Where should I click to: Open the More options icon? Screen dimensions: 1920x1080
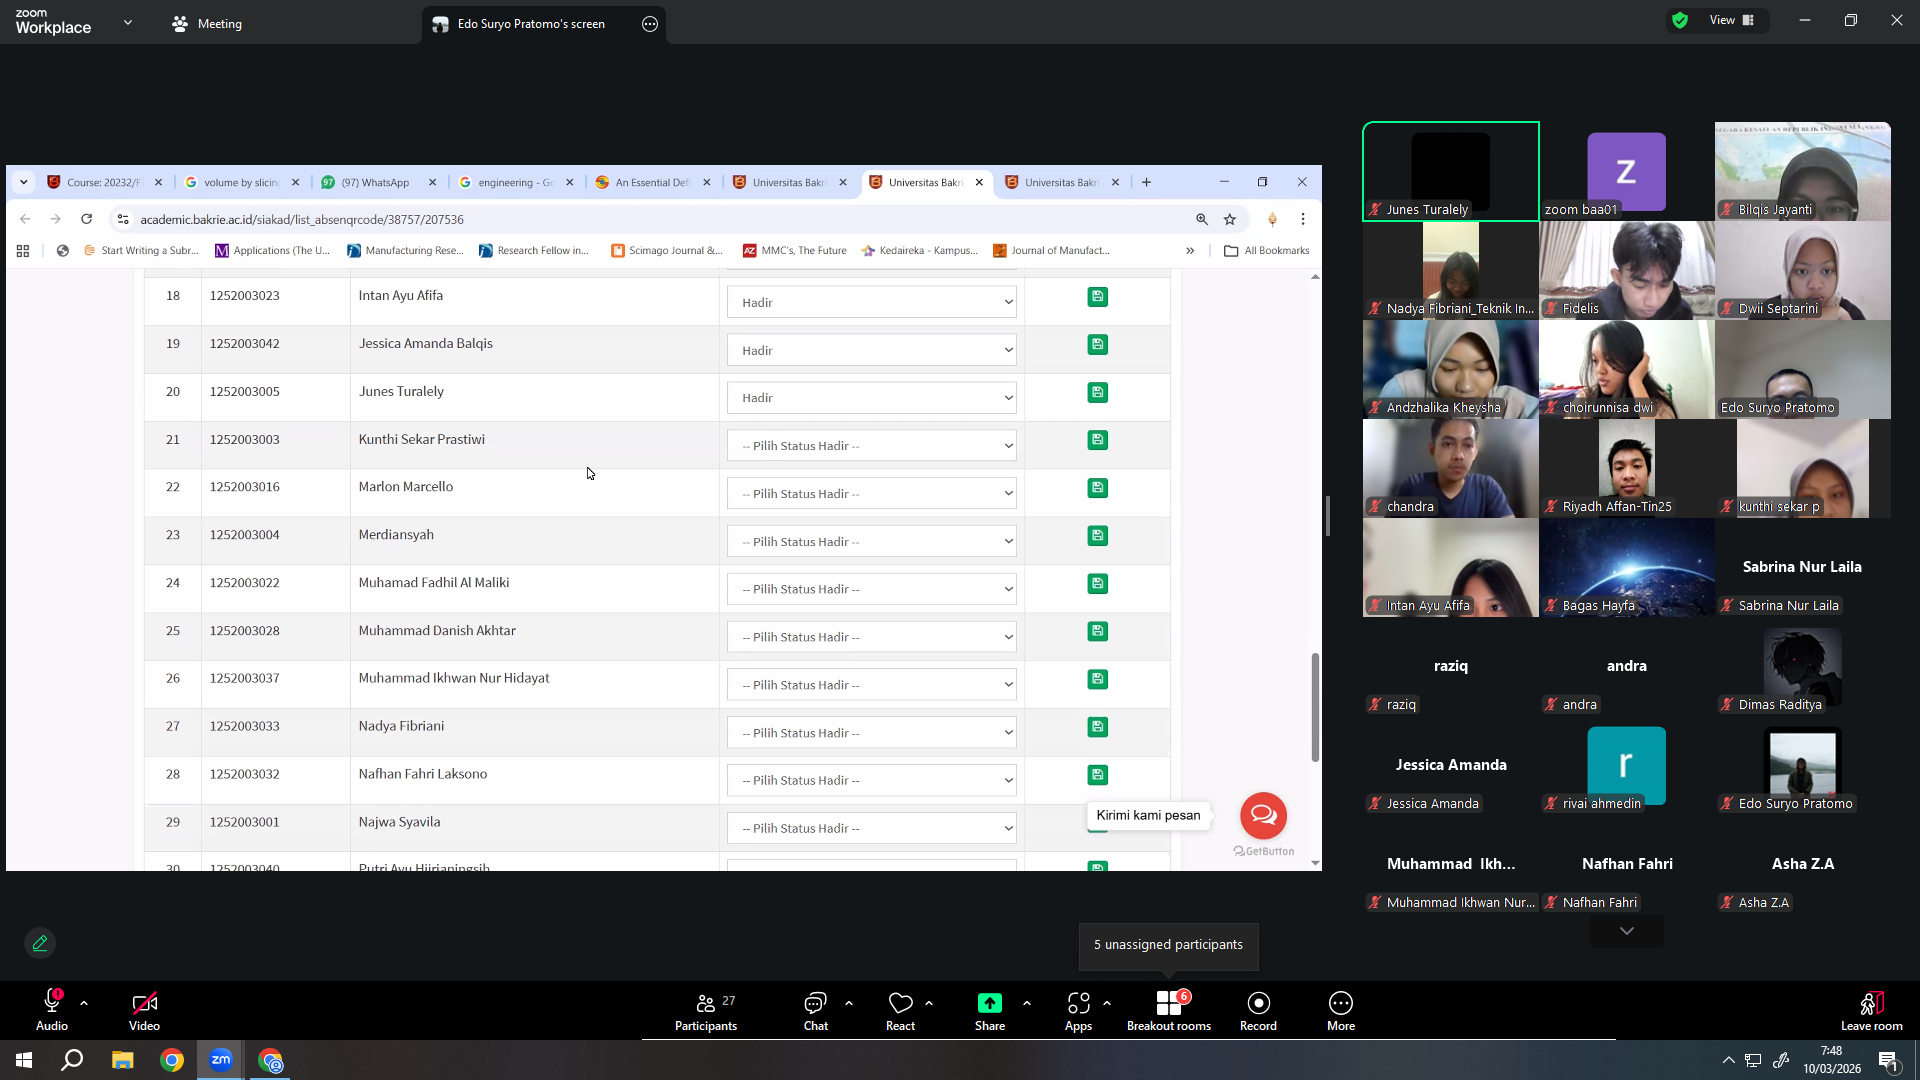pos(1341,1003)
